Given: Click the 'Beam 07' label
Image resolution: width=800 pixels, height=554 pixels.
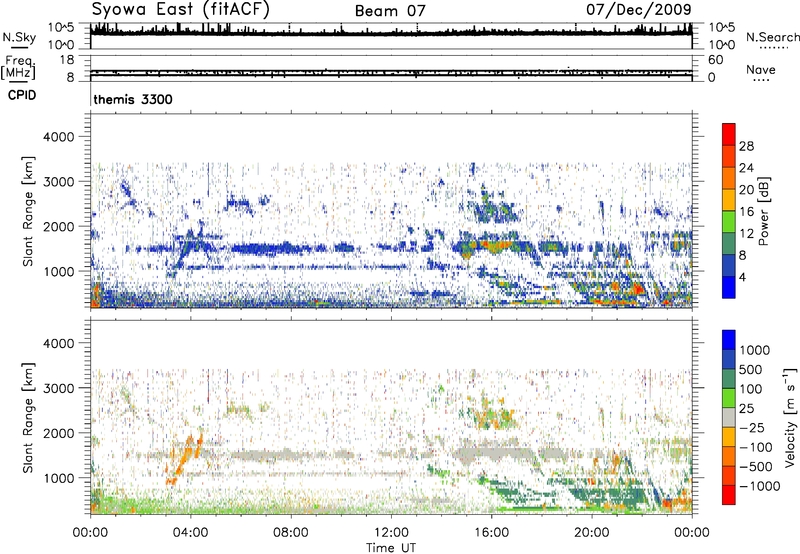Looking at the screenshot, I should 390,11.
